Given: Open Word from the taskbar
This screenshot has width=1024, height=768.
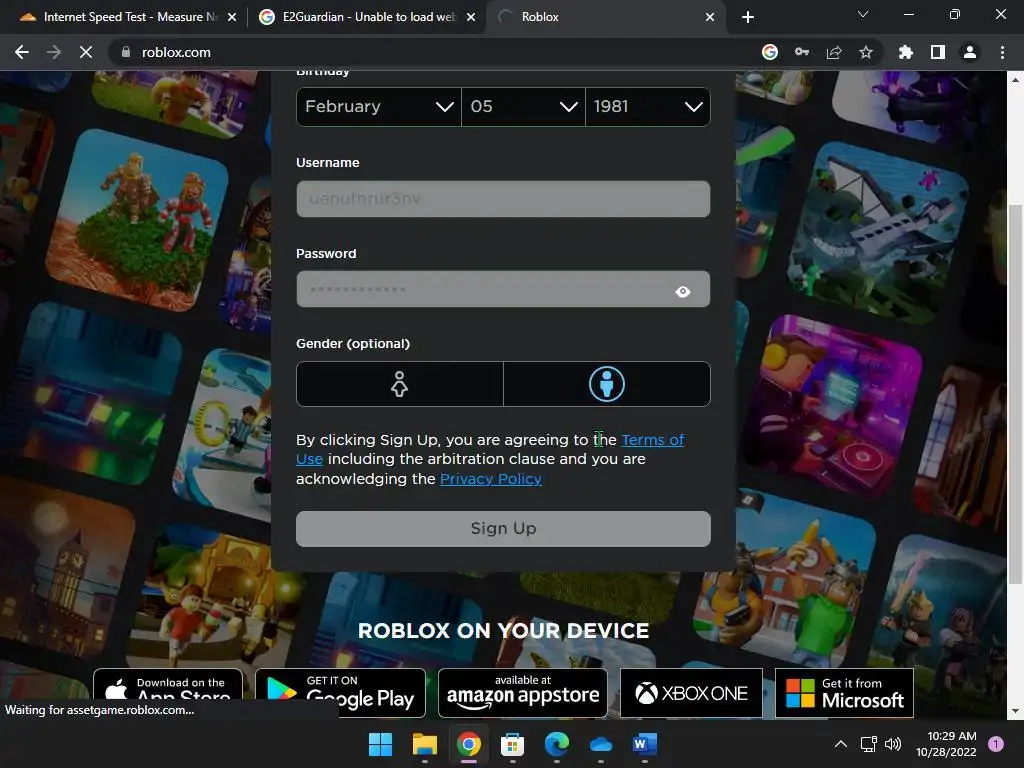Looking at the screenshot, I should click(x=645, y=744).
